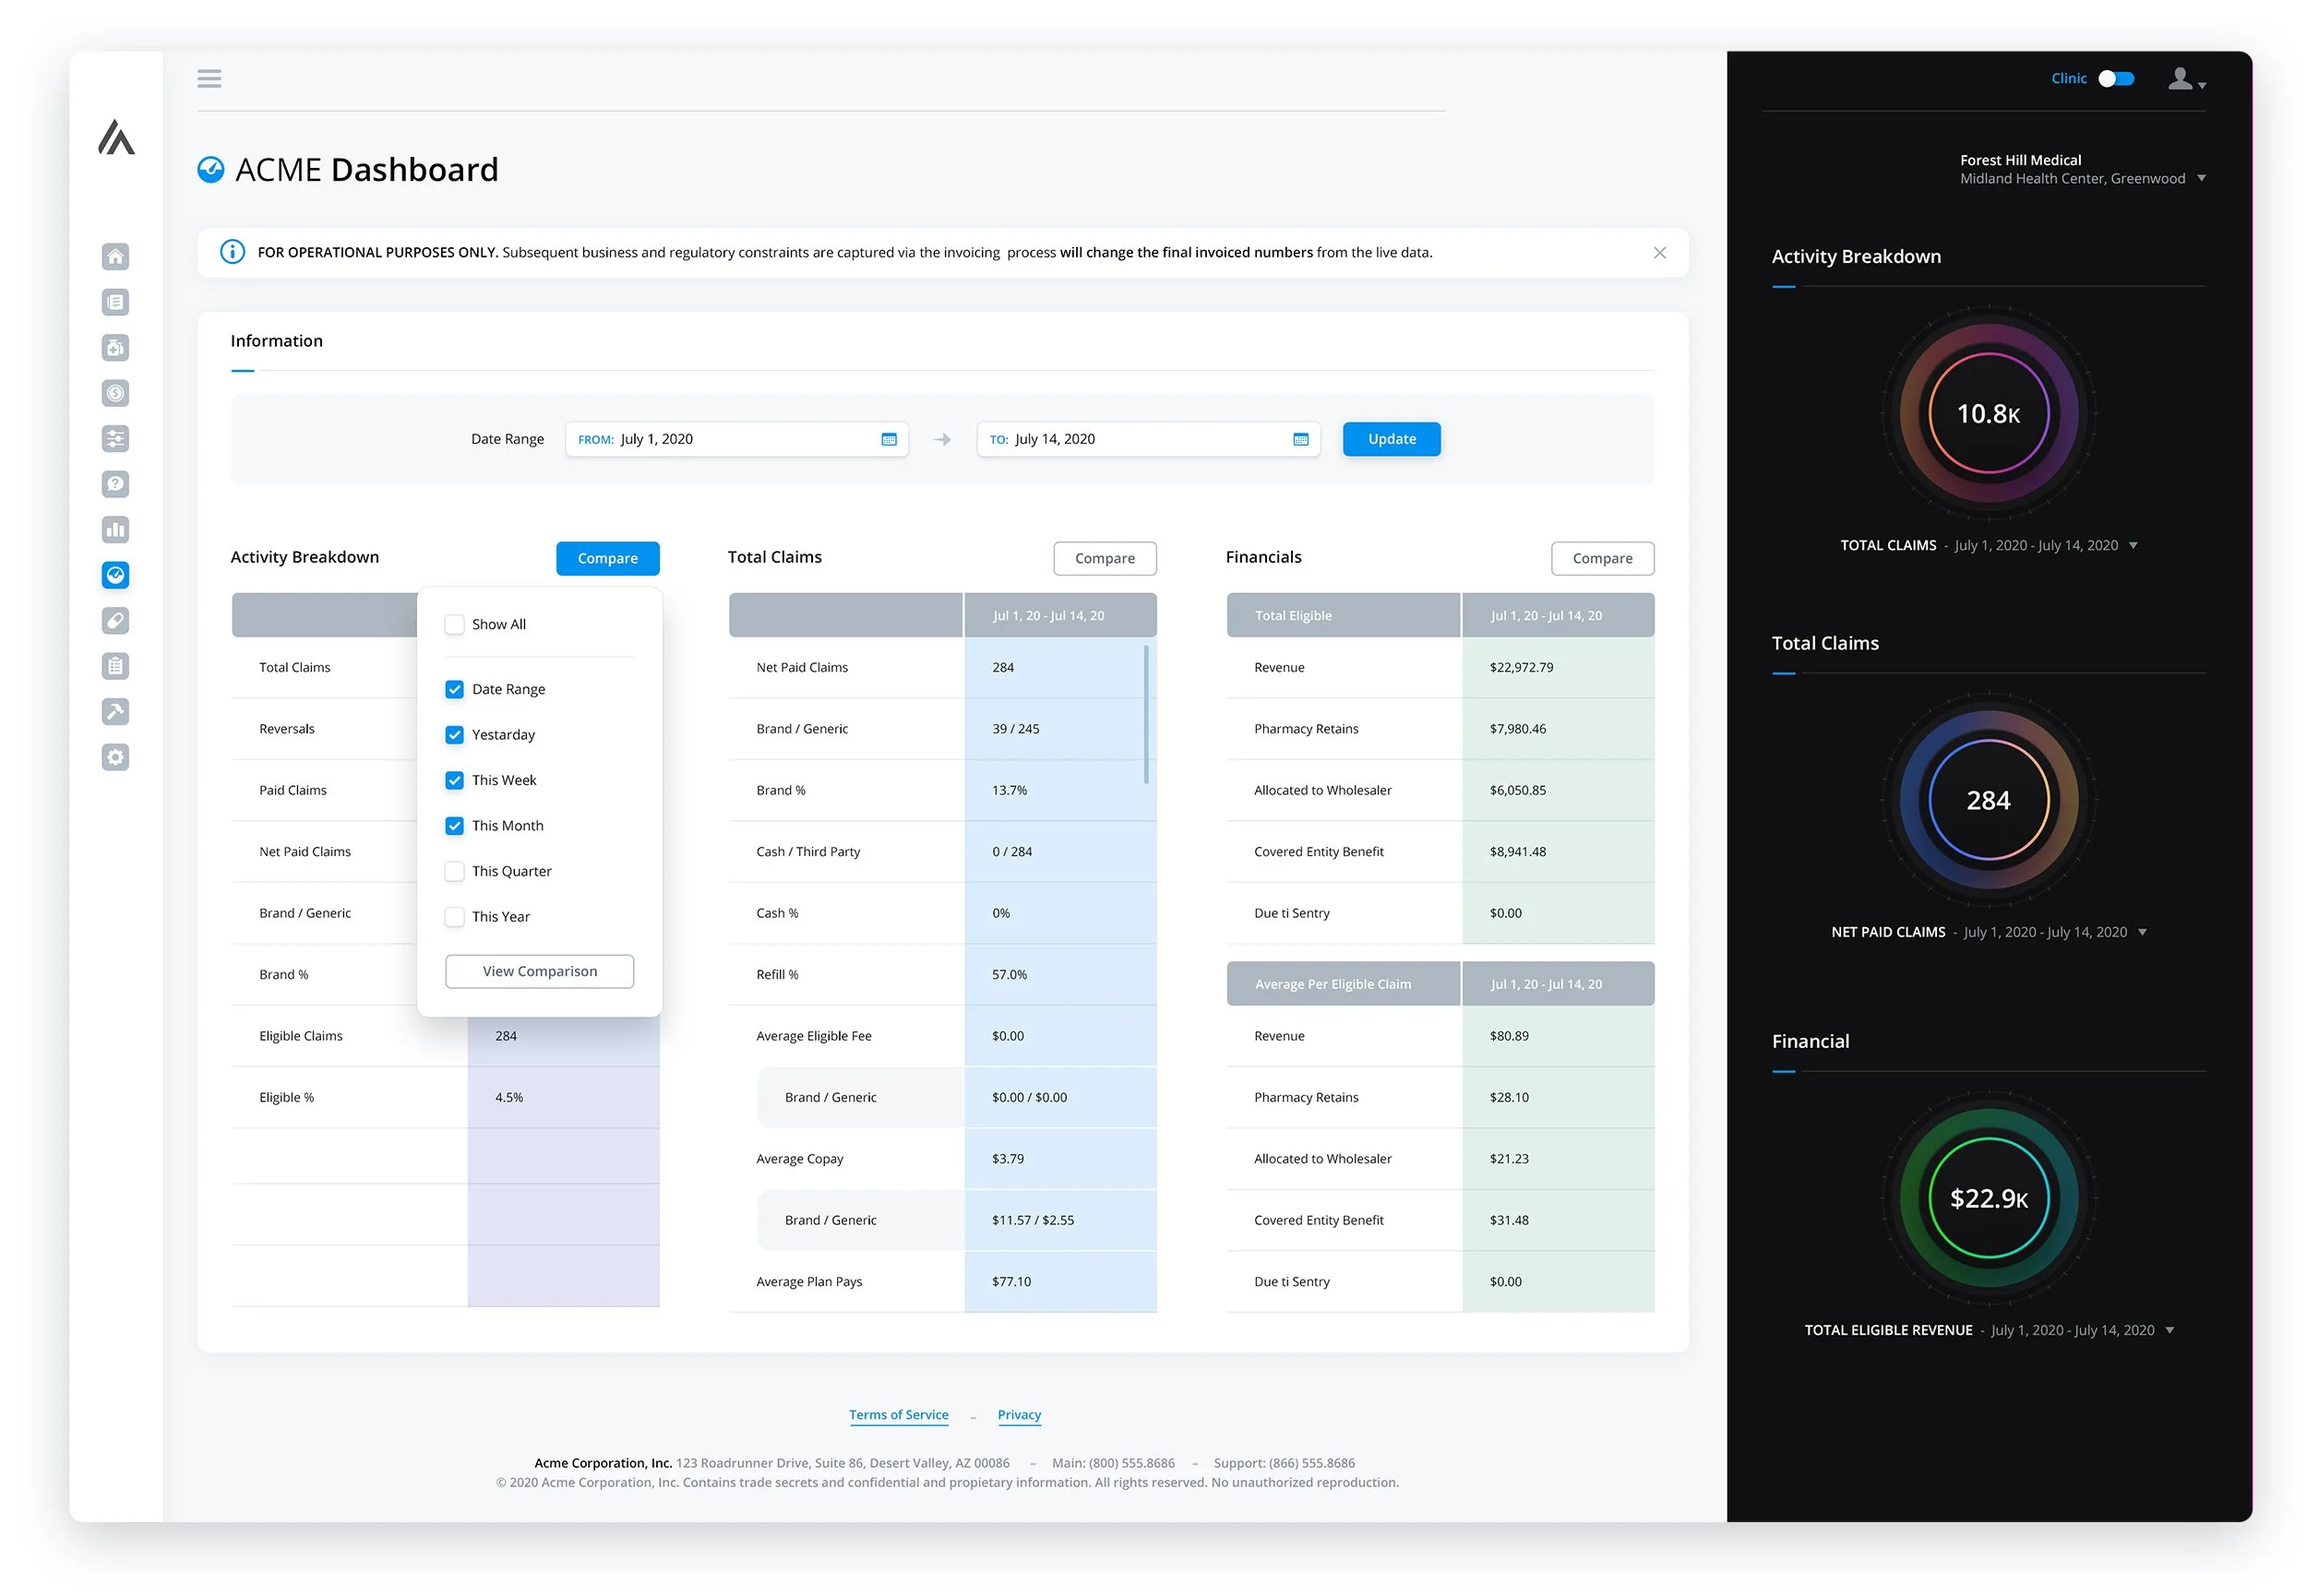Screen dimensions: 2307x1596
Task: Enable the This Quarter checkbox
Action: tap(454, 871)
